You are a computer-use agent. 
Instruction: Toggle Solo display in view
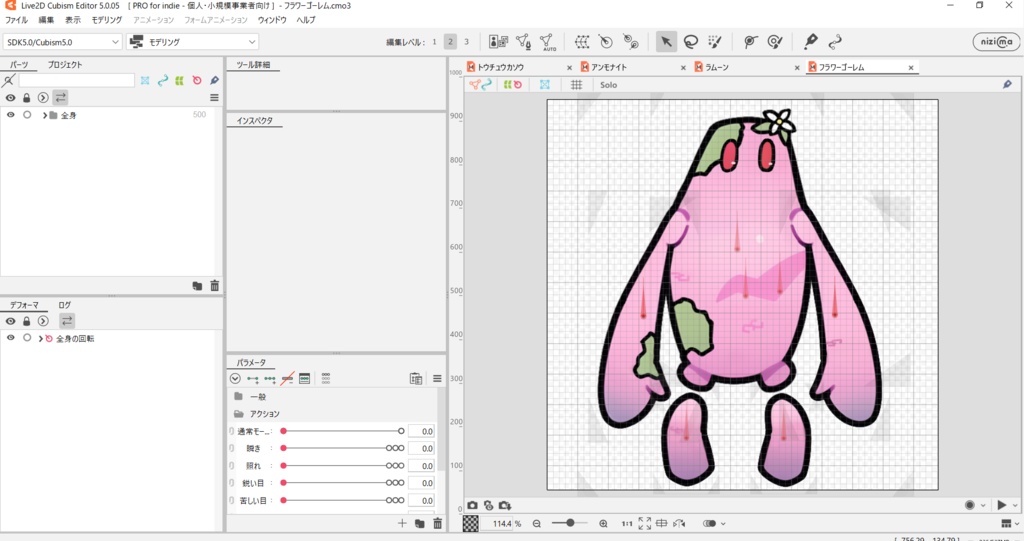pyautogui.click(x=609, y=85)
